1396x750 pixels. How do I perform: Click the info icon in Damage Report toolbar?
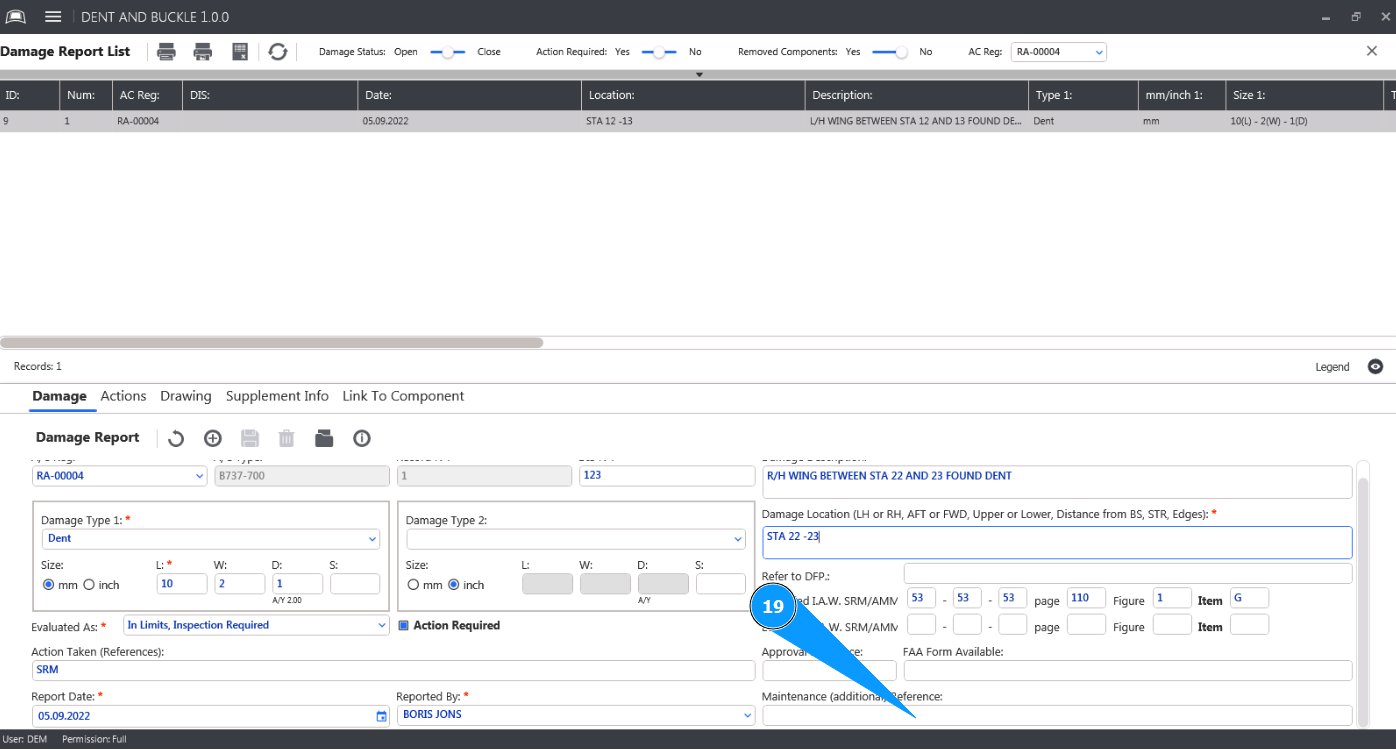[x=362, y=438]
